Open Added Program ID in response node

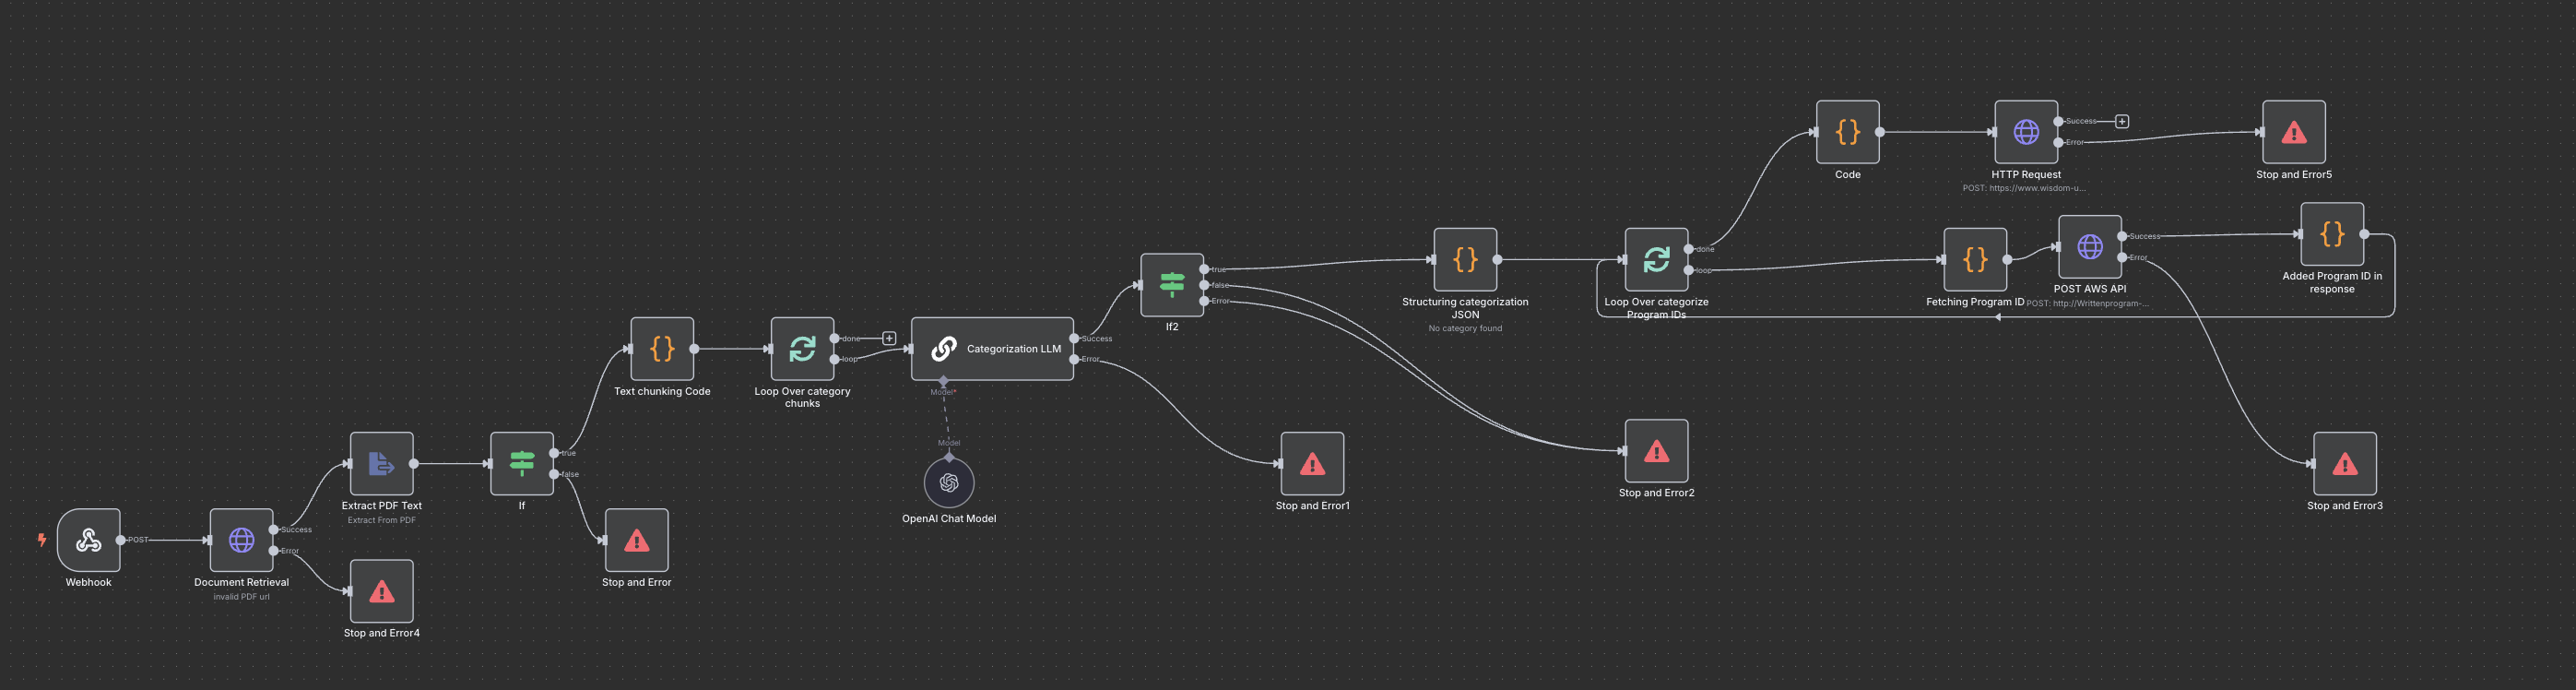coord(2332,234)
